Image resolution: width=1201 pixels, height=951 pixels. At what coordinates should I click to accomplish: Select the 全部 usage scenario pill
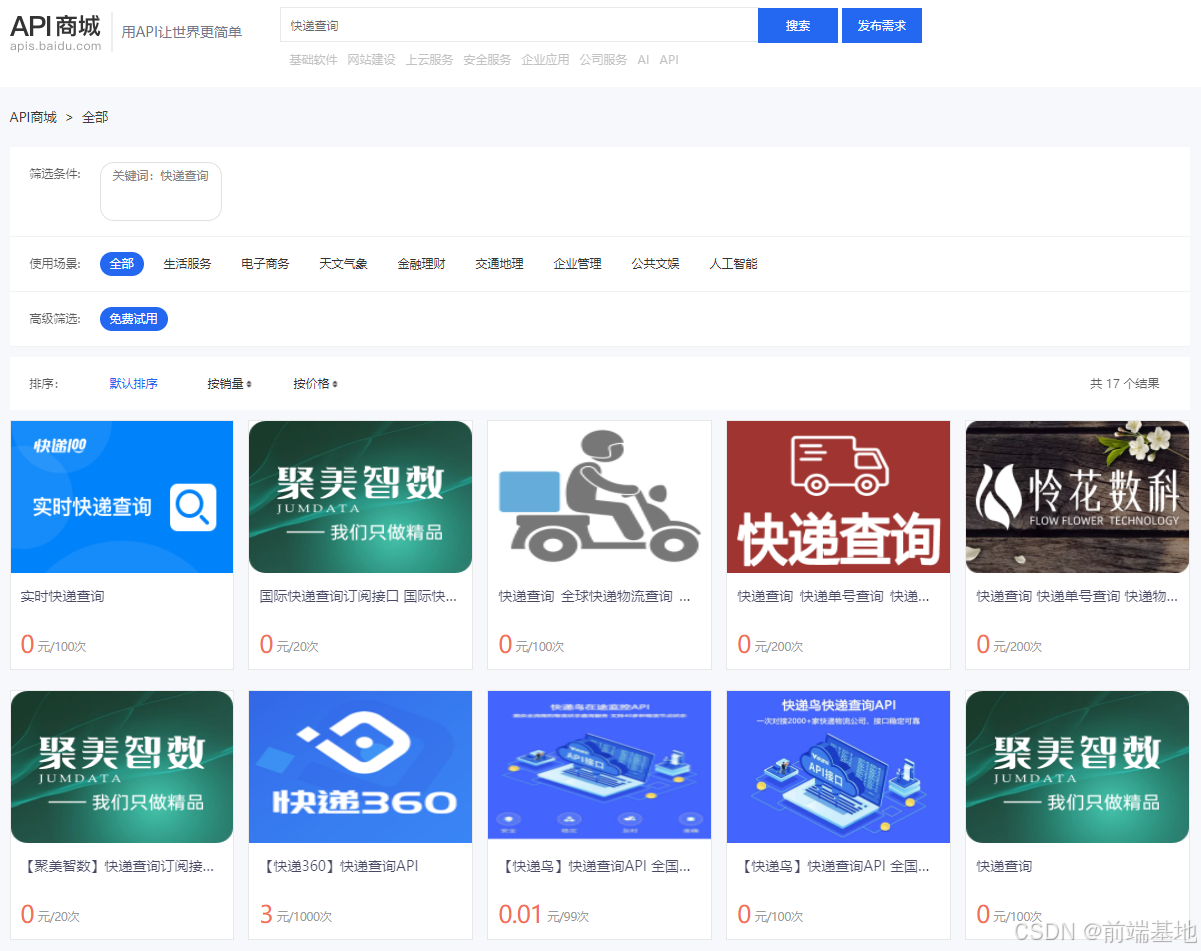[x=122, y=264]
